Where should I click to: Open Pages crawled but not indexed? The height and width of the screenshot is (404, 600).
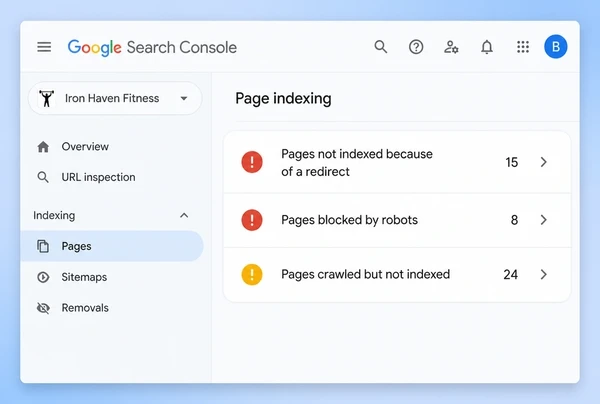(397, 274)
